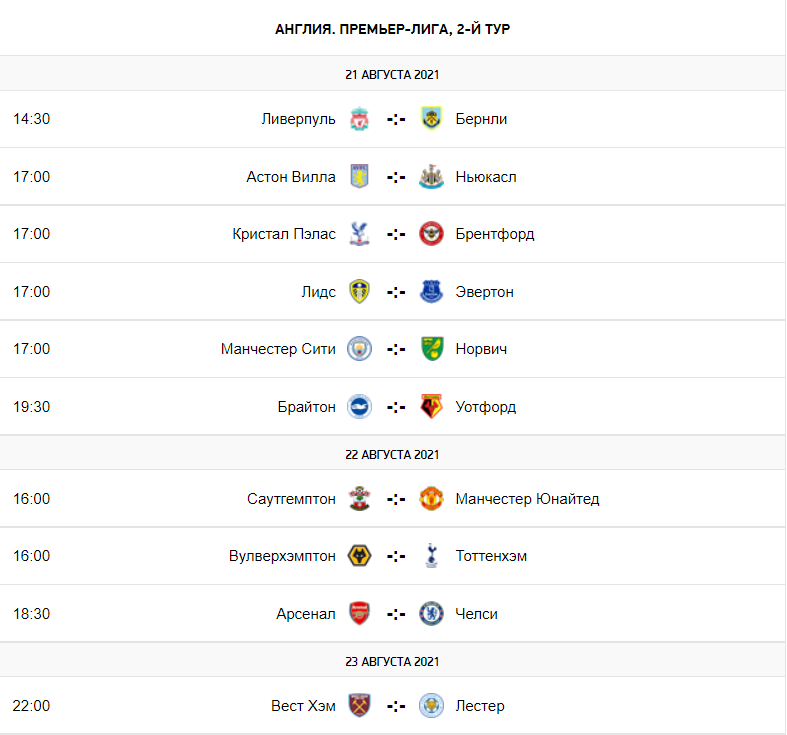This screenshot has height=735, width=787.
Task: Click the Brentford club crest icon
Action: 432,234
